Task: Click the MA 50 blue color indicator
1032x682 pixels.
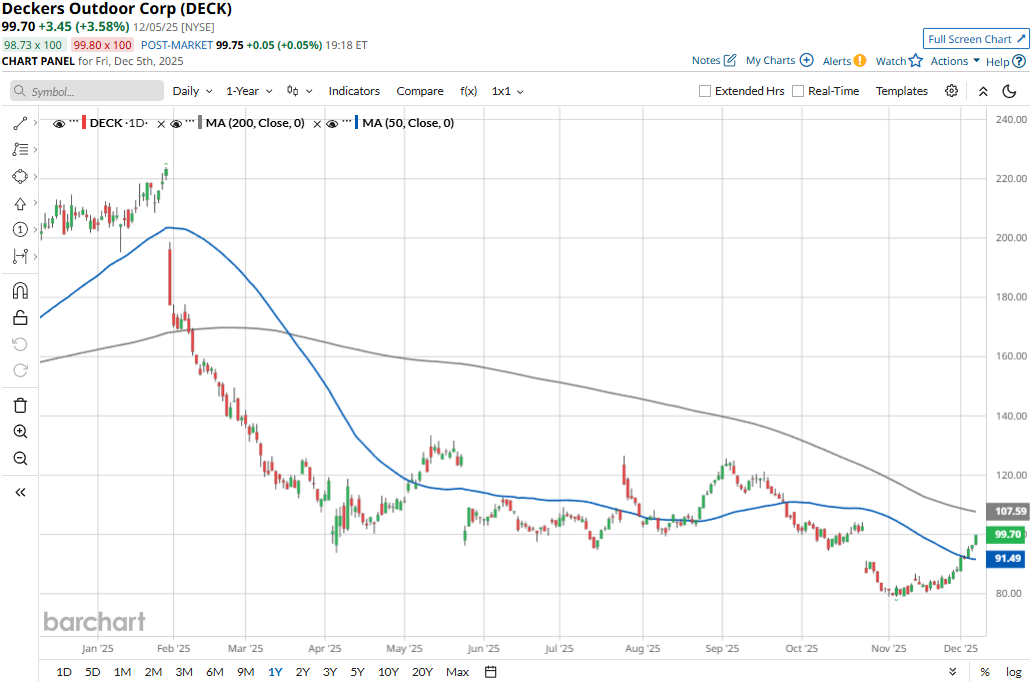Action: [356, 123]
